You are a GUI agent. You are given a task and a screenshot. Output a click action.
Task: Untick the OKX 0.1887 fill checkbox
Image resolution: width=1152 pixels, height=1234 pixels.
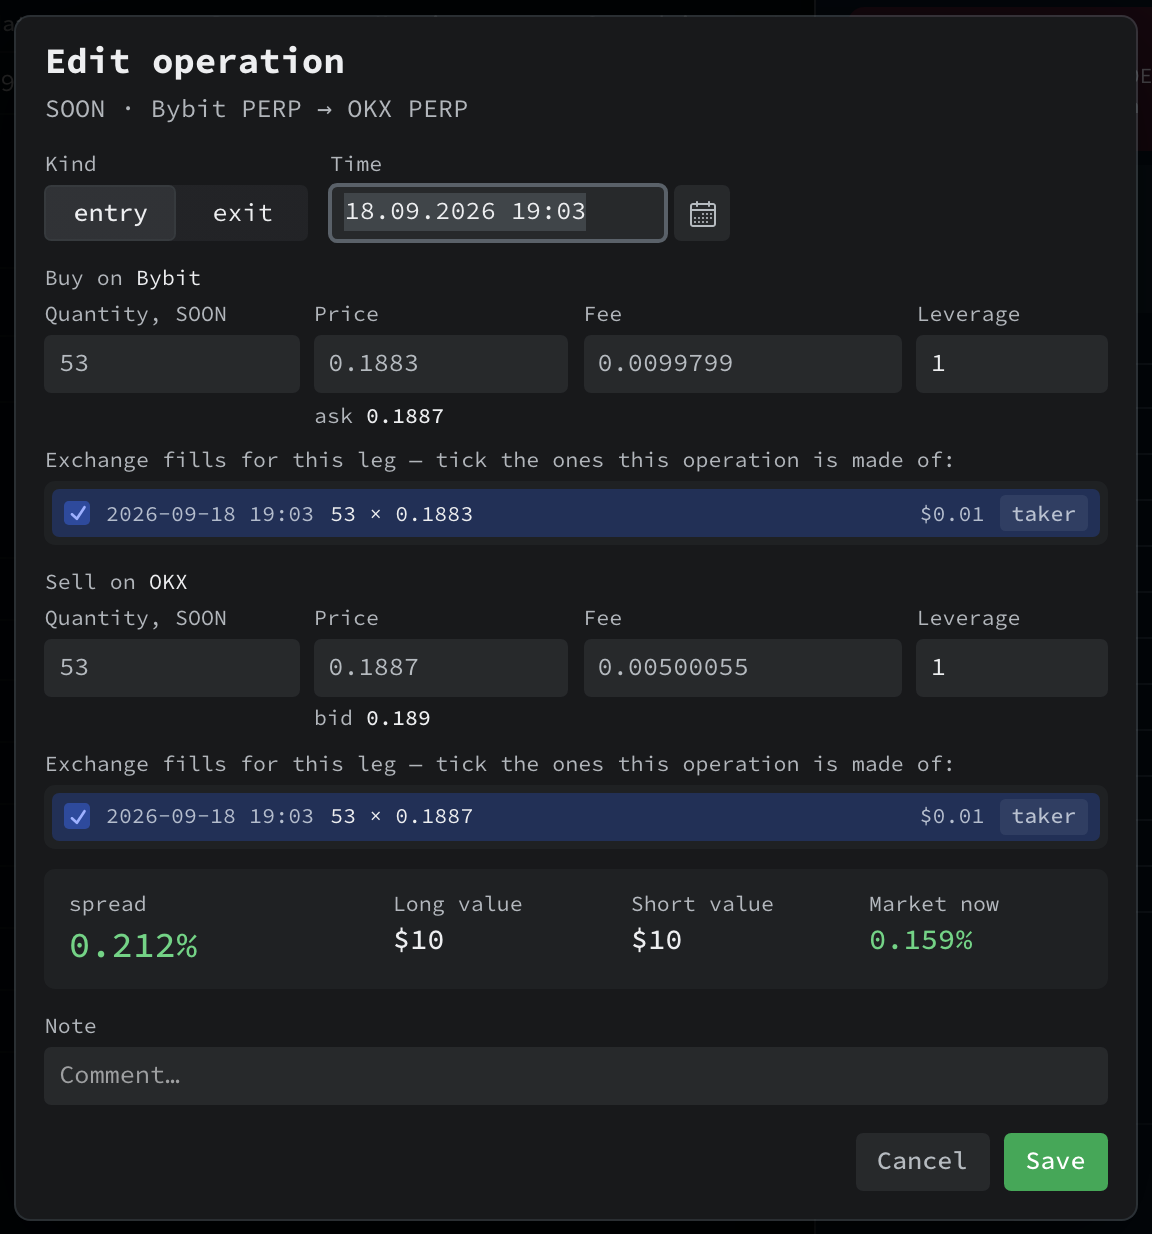pyautogui.click(x=77, y=816)
